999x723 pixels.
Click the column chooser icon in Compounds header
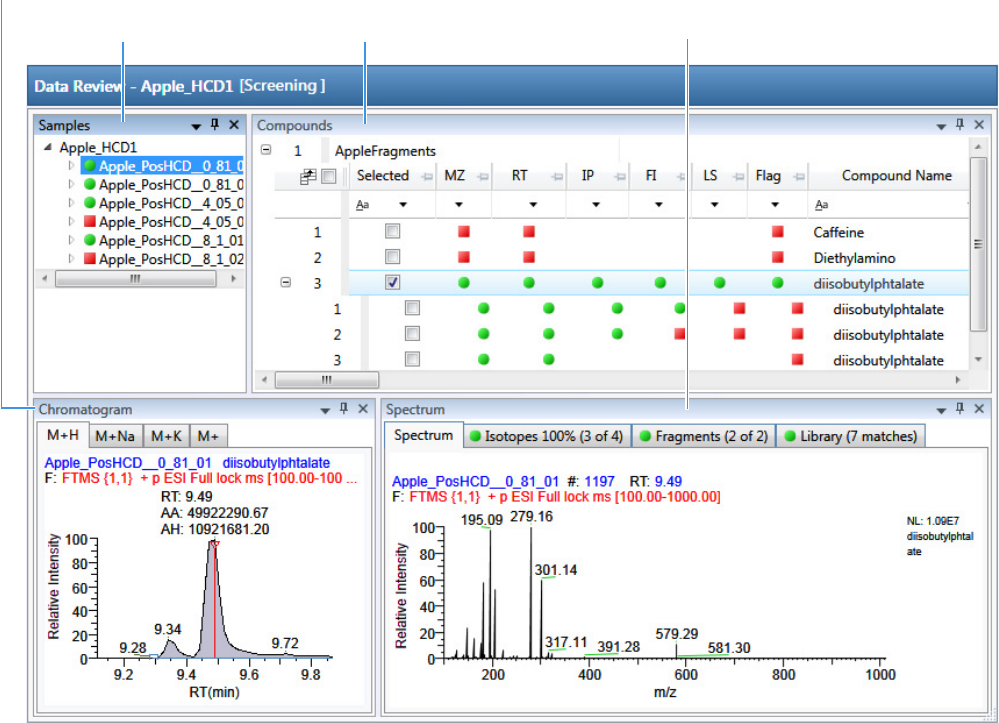(x=308, y=177)
